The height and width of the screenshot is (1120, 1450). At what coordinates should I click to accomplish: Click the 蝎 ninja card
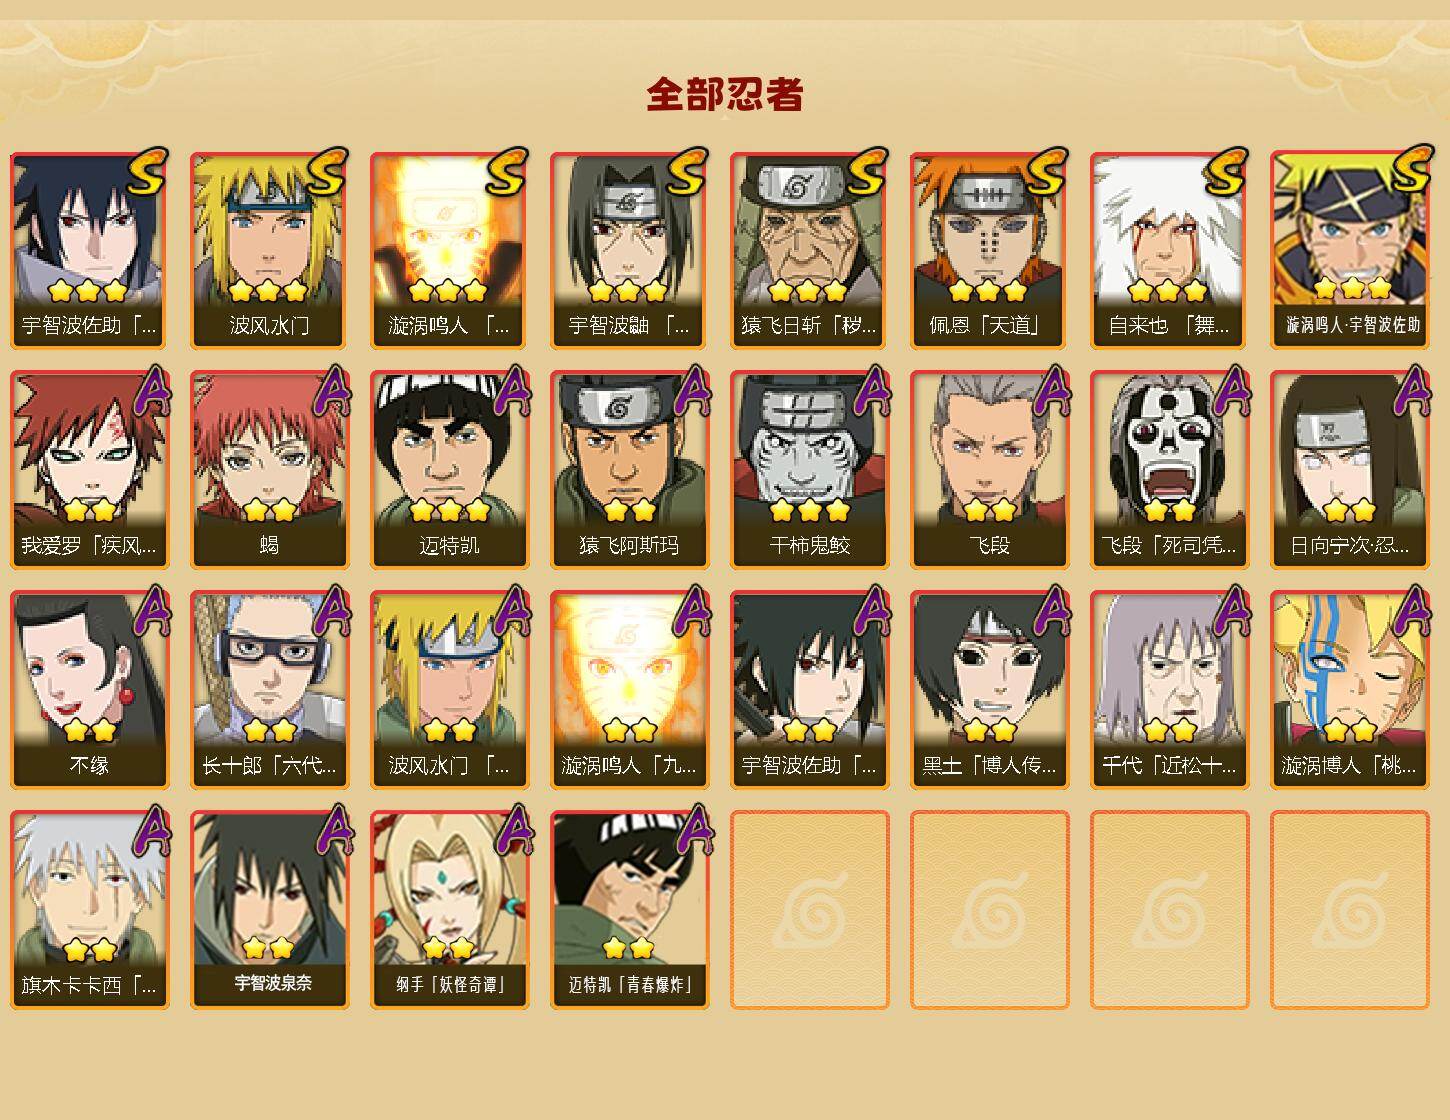point(269,470)
